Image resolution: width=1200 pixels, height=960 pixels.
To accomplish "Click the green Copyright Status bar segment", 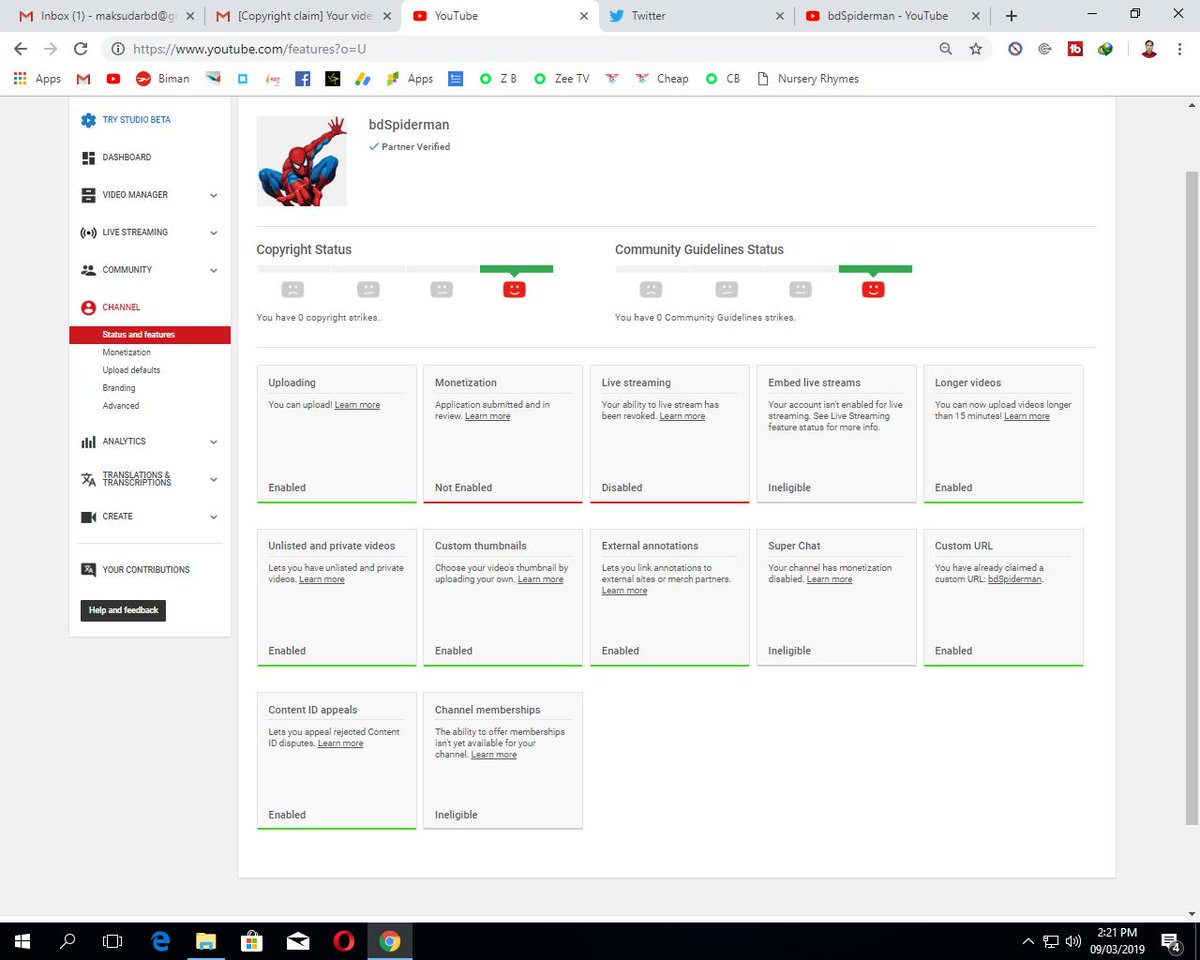I will point(516,269).
